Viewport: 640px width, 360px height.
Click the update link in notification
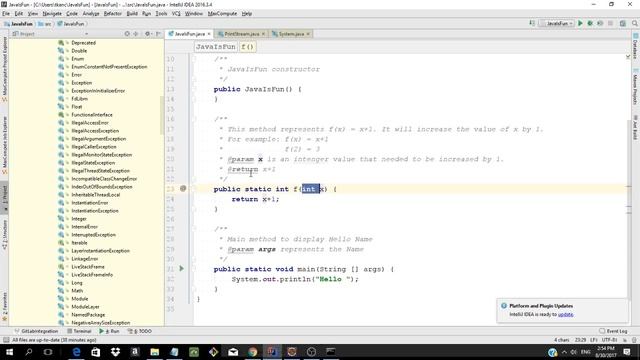[565, 314]
